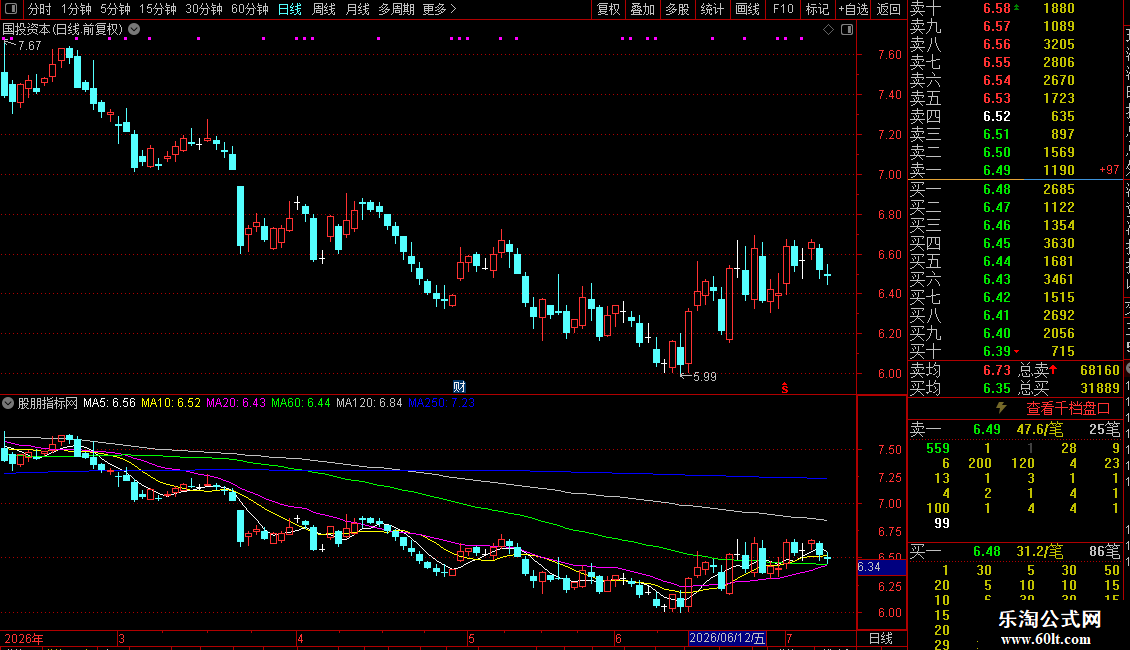This screenshot has width=1130, height=650.
Task: Select the 30分钟 period tab
Action: click(x=203, y=9)
